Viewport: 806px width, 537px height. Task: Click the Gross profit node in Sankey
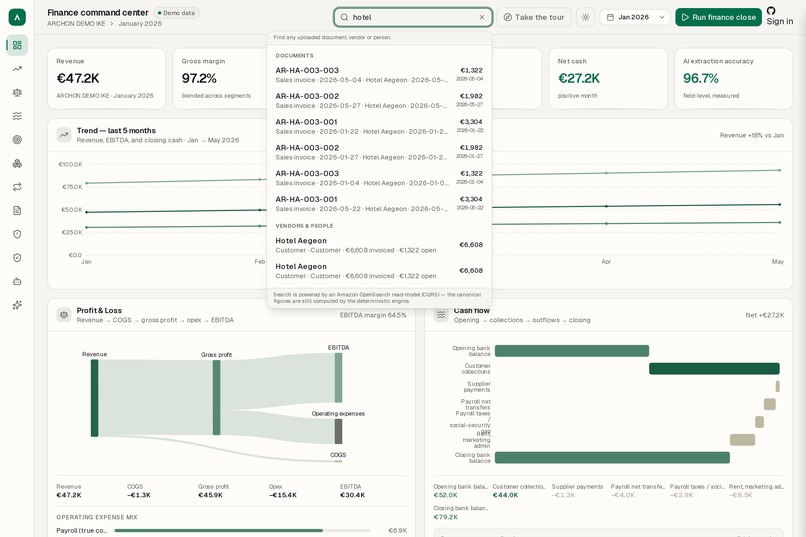pyautogui.click(x=216, y=397)
